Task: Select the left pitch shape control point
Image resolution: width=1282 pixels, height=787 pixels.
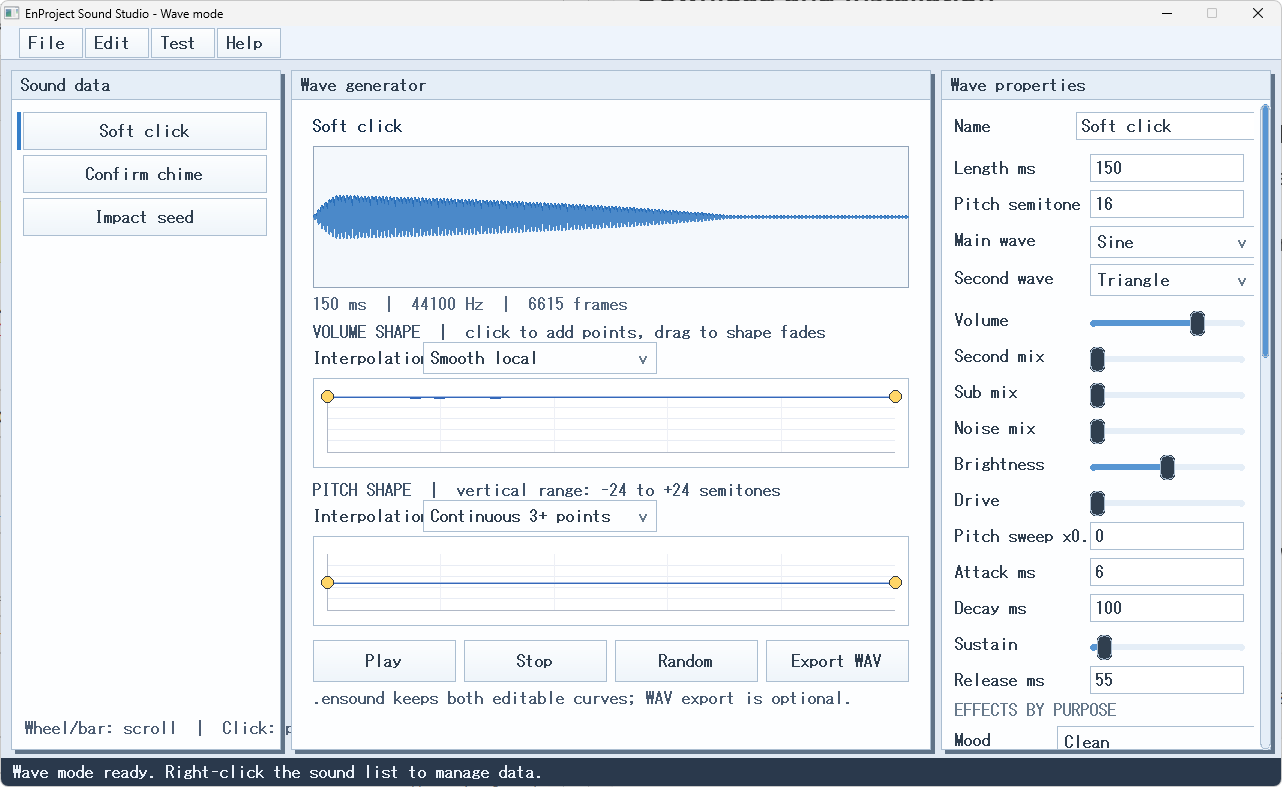Action: tap(327, 582)
